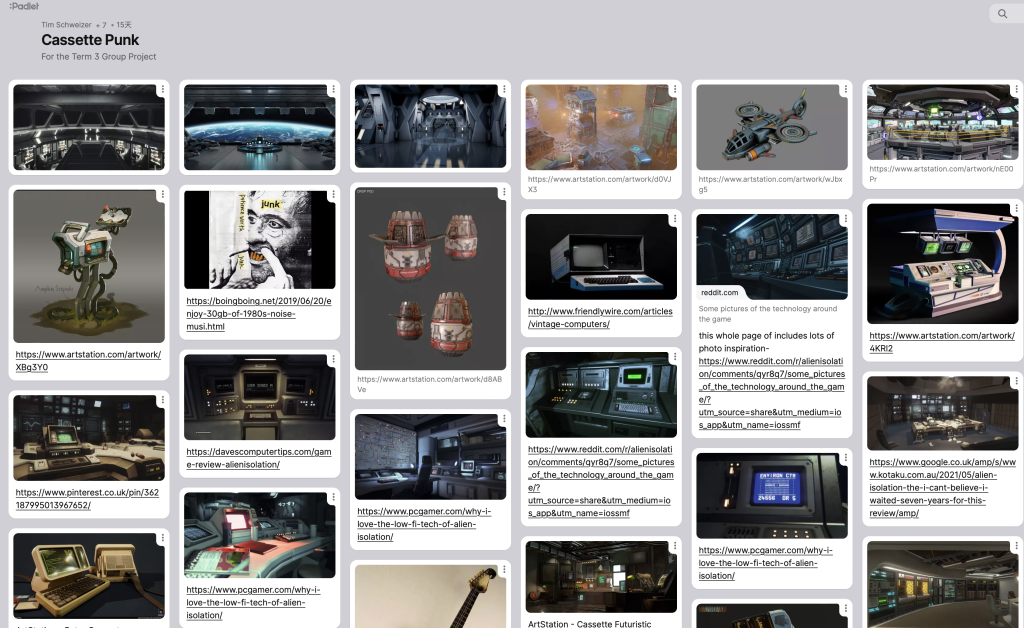Open three-dot menu on the pcgamer office-room card
Viewport: 1024px width, 628px height.
(x=504, y=419)
